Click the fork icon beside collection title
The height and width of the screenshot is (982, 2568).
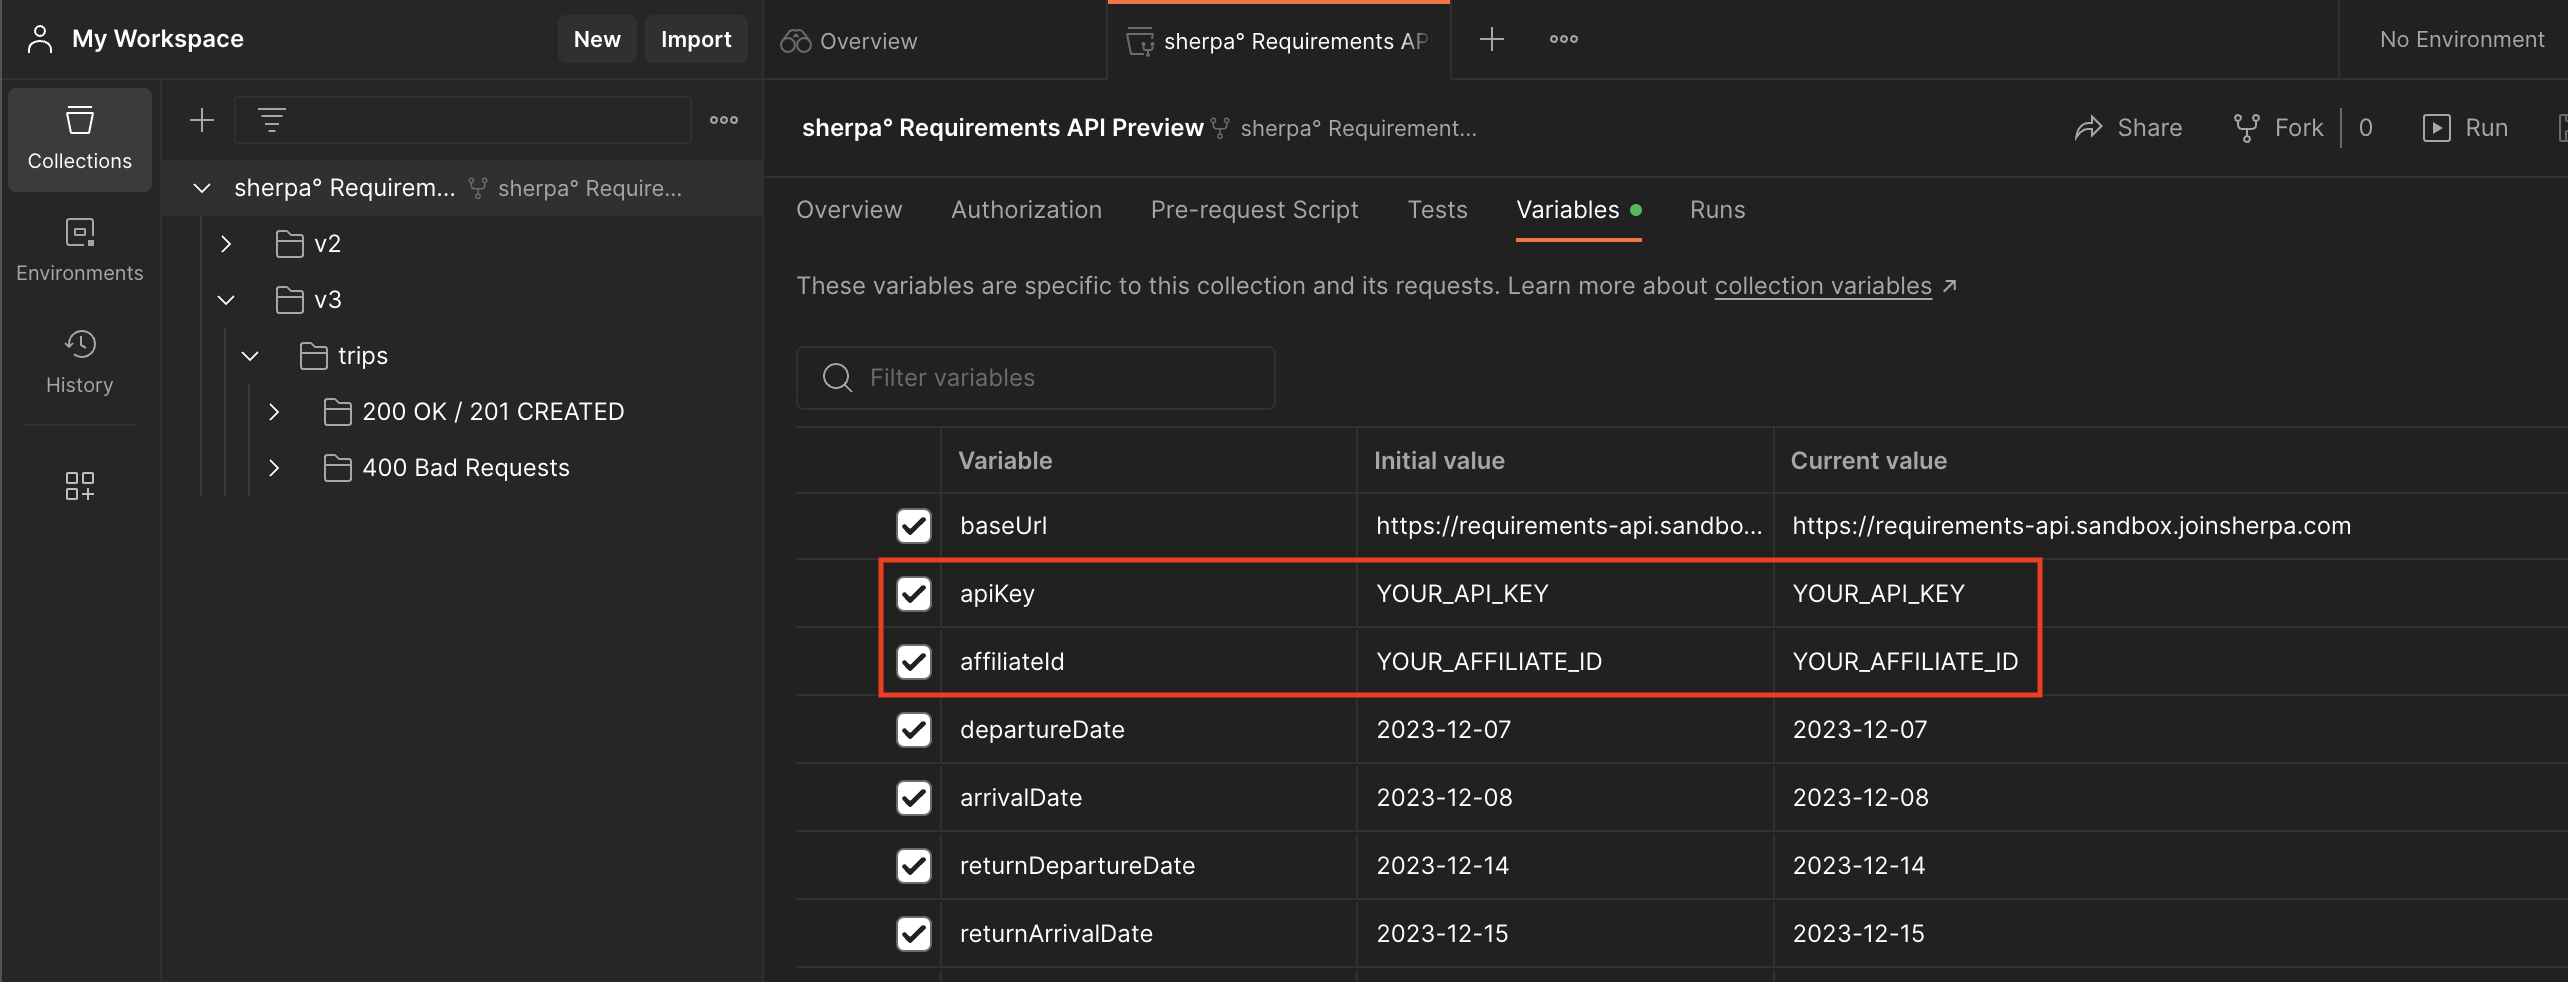[x=1220, y=128]
